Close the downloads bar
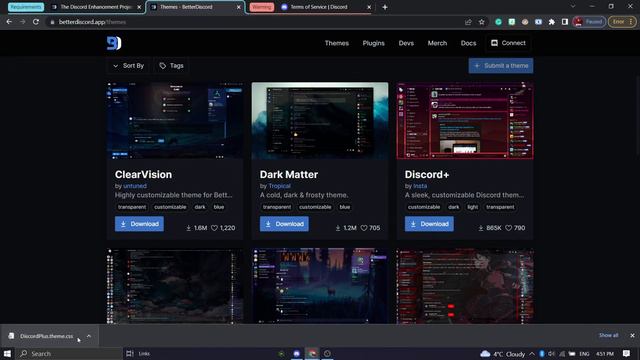The image size is (640, 360). 632,336
